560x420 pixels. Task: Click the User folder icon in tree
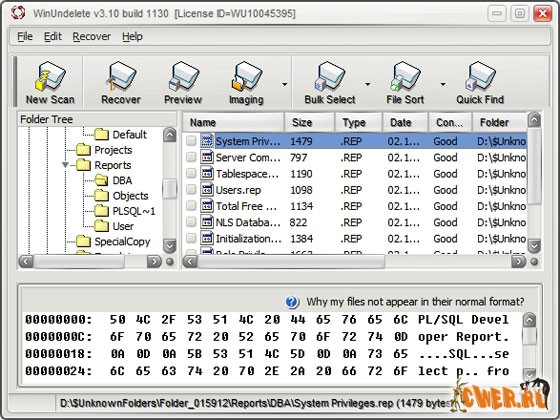pyautogui.click(x=101, y=226)
